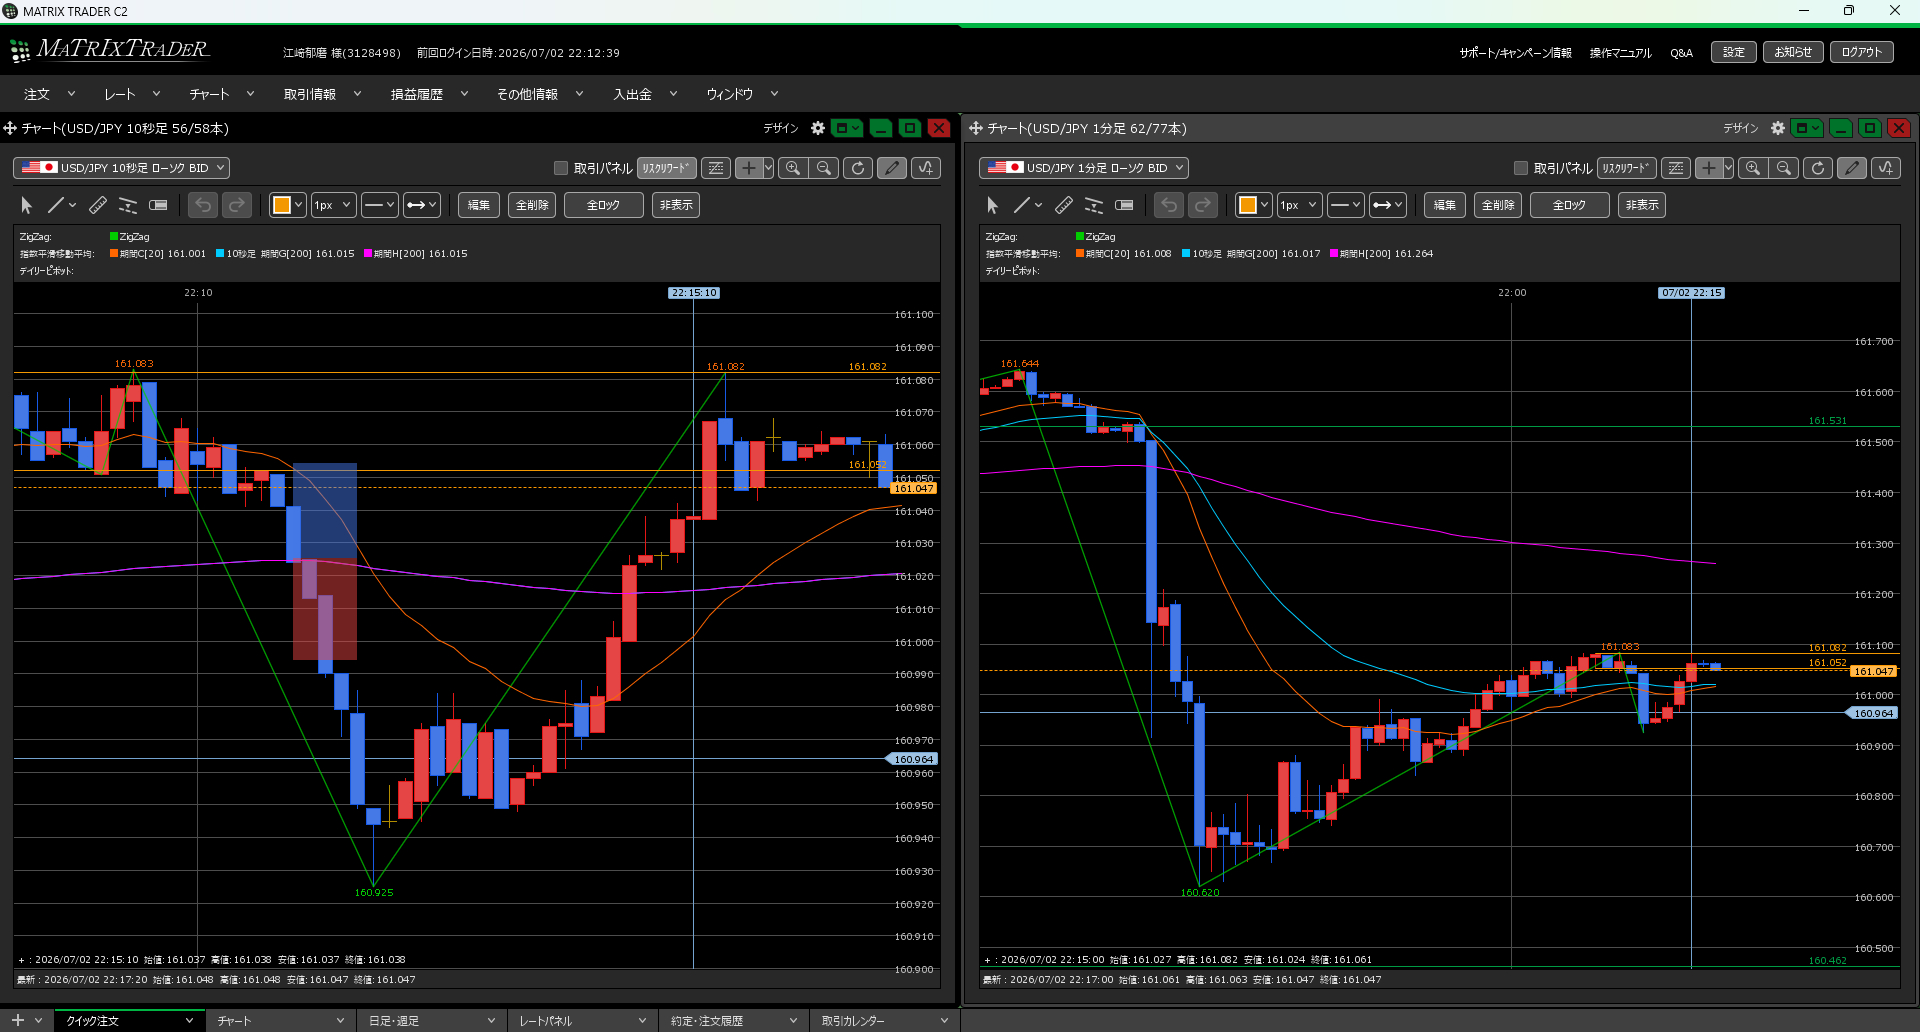Toggle 全ロック in the 1分足 chart
1920x1032 pixels.
[1569, 205]
